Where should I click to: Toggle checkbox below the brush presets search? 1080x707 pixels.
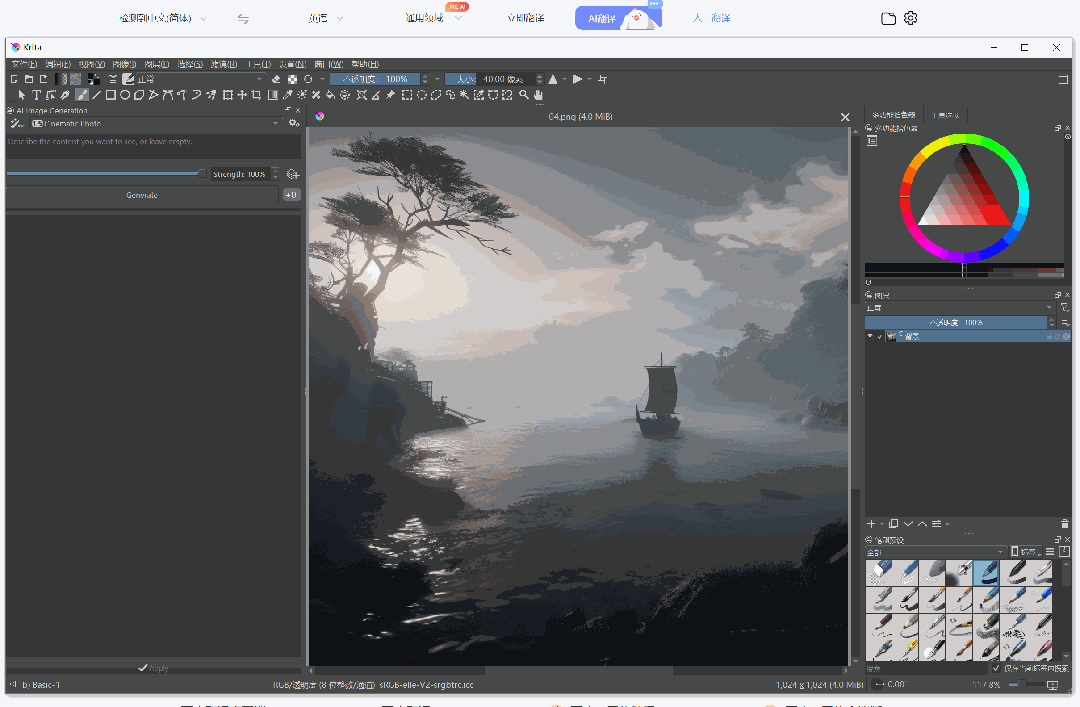click(996, 668)
